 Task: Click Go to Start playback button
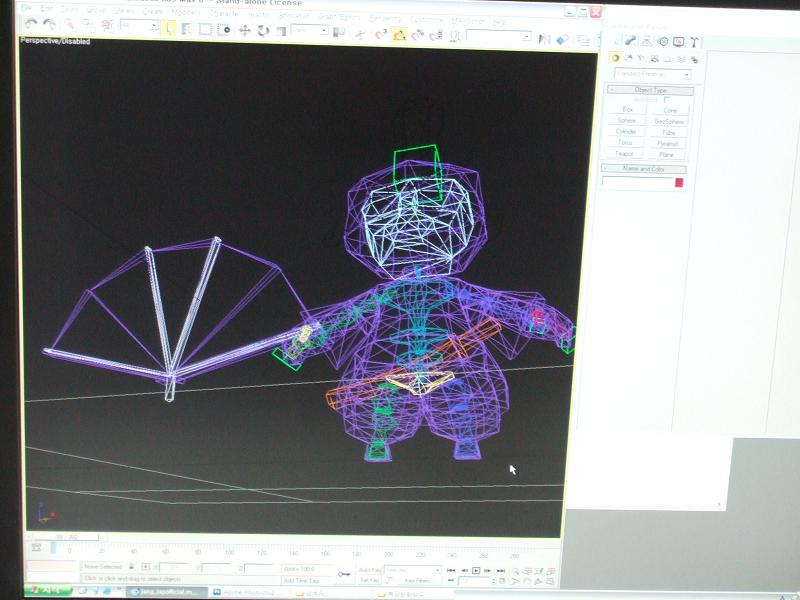click(x=451, y=570)
